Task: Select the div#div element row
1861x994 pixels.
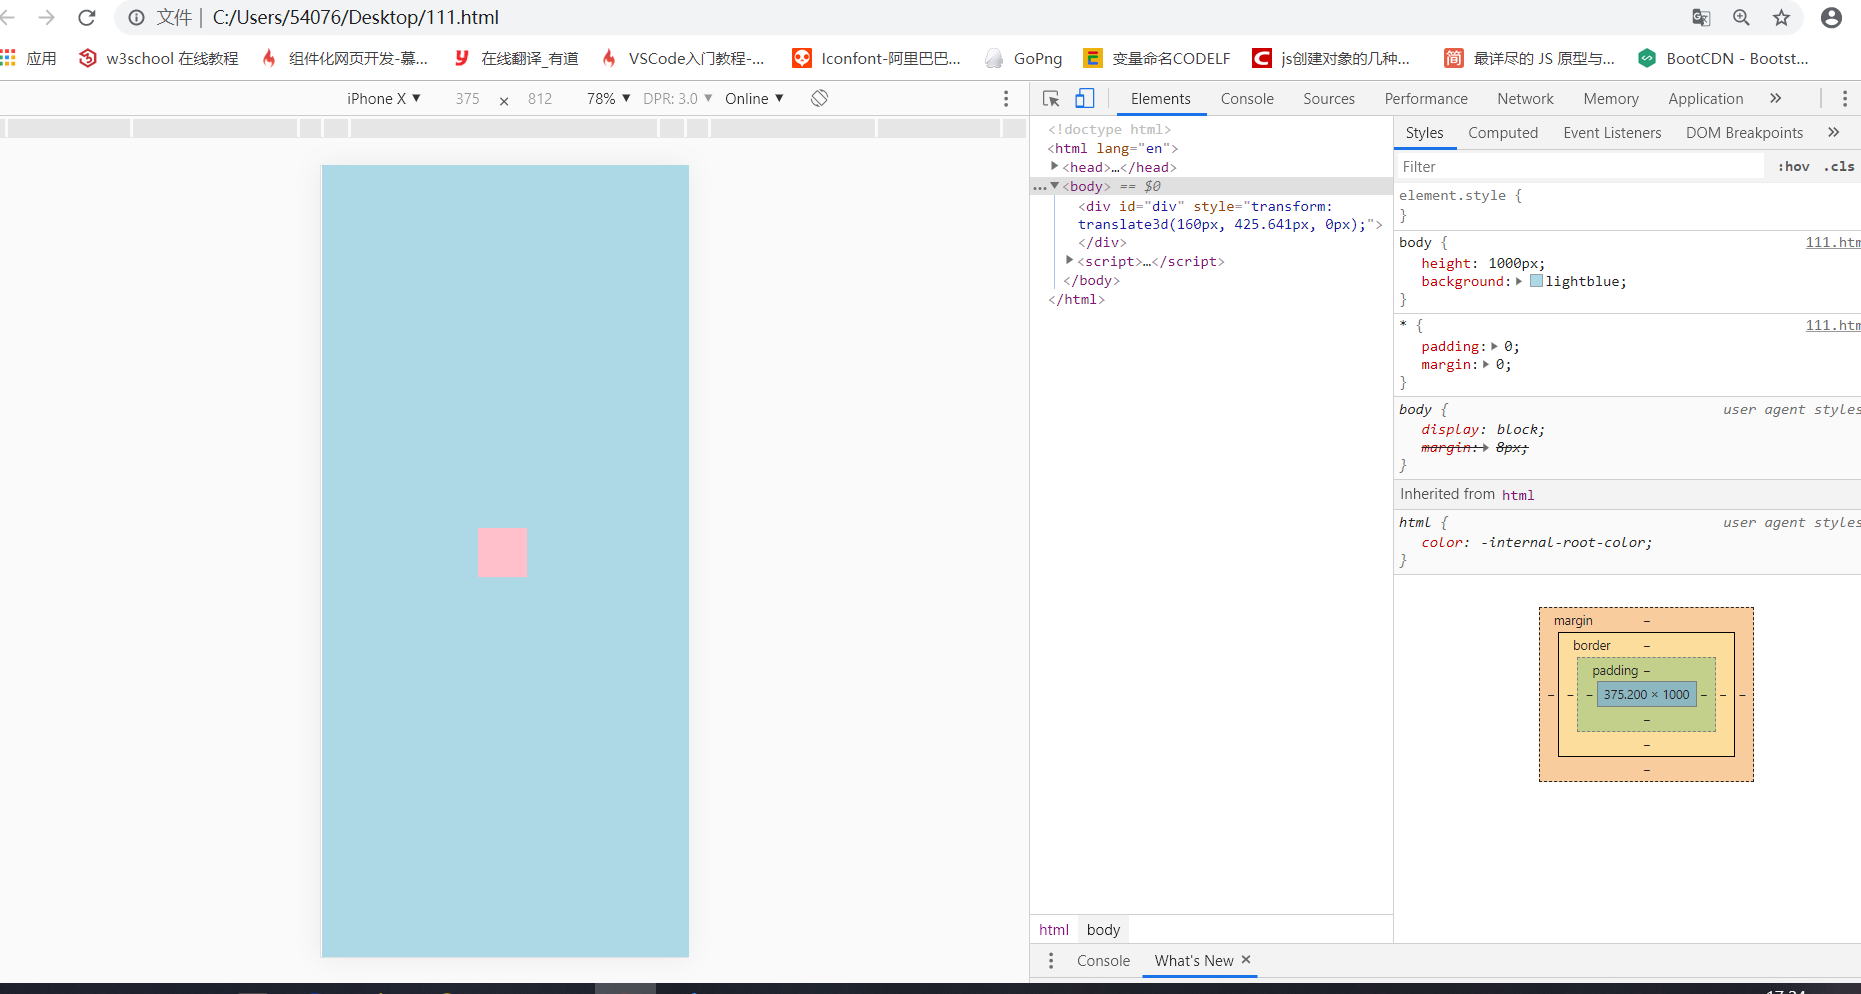Action: (x=1229, y=215)
